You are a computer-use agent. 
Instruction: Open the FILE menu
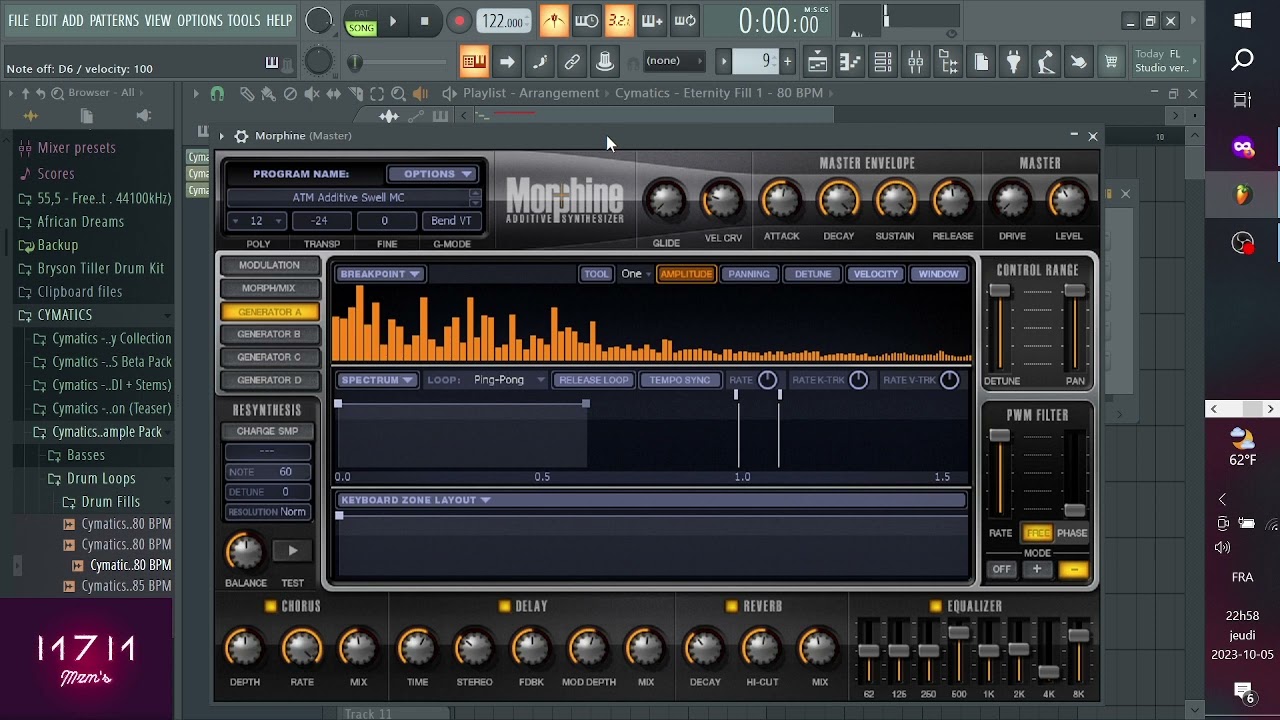click(19, 20)
